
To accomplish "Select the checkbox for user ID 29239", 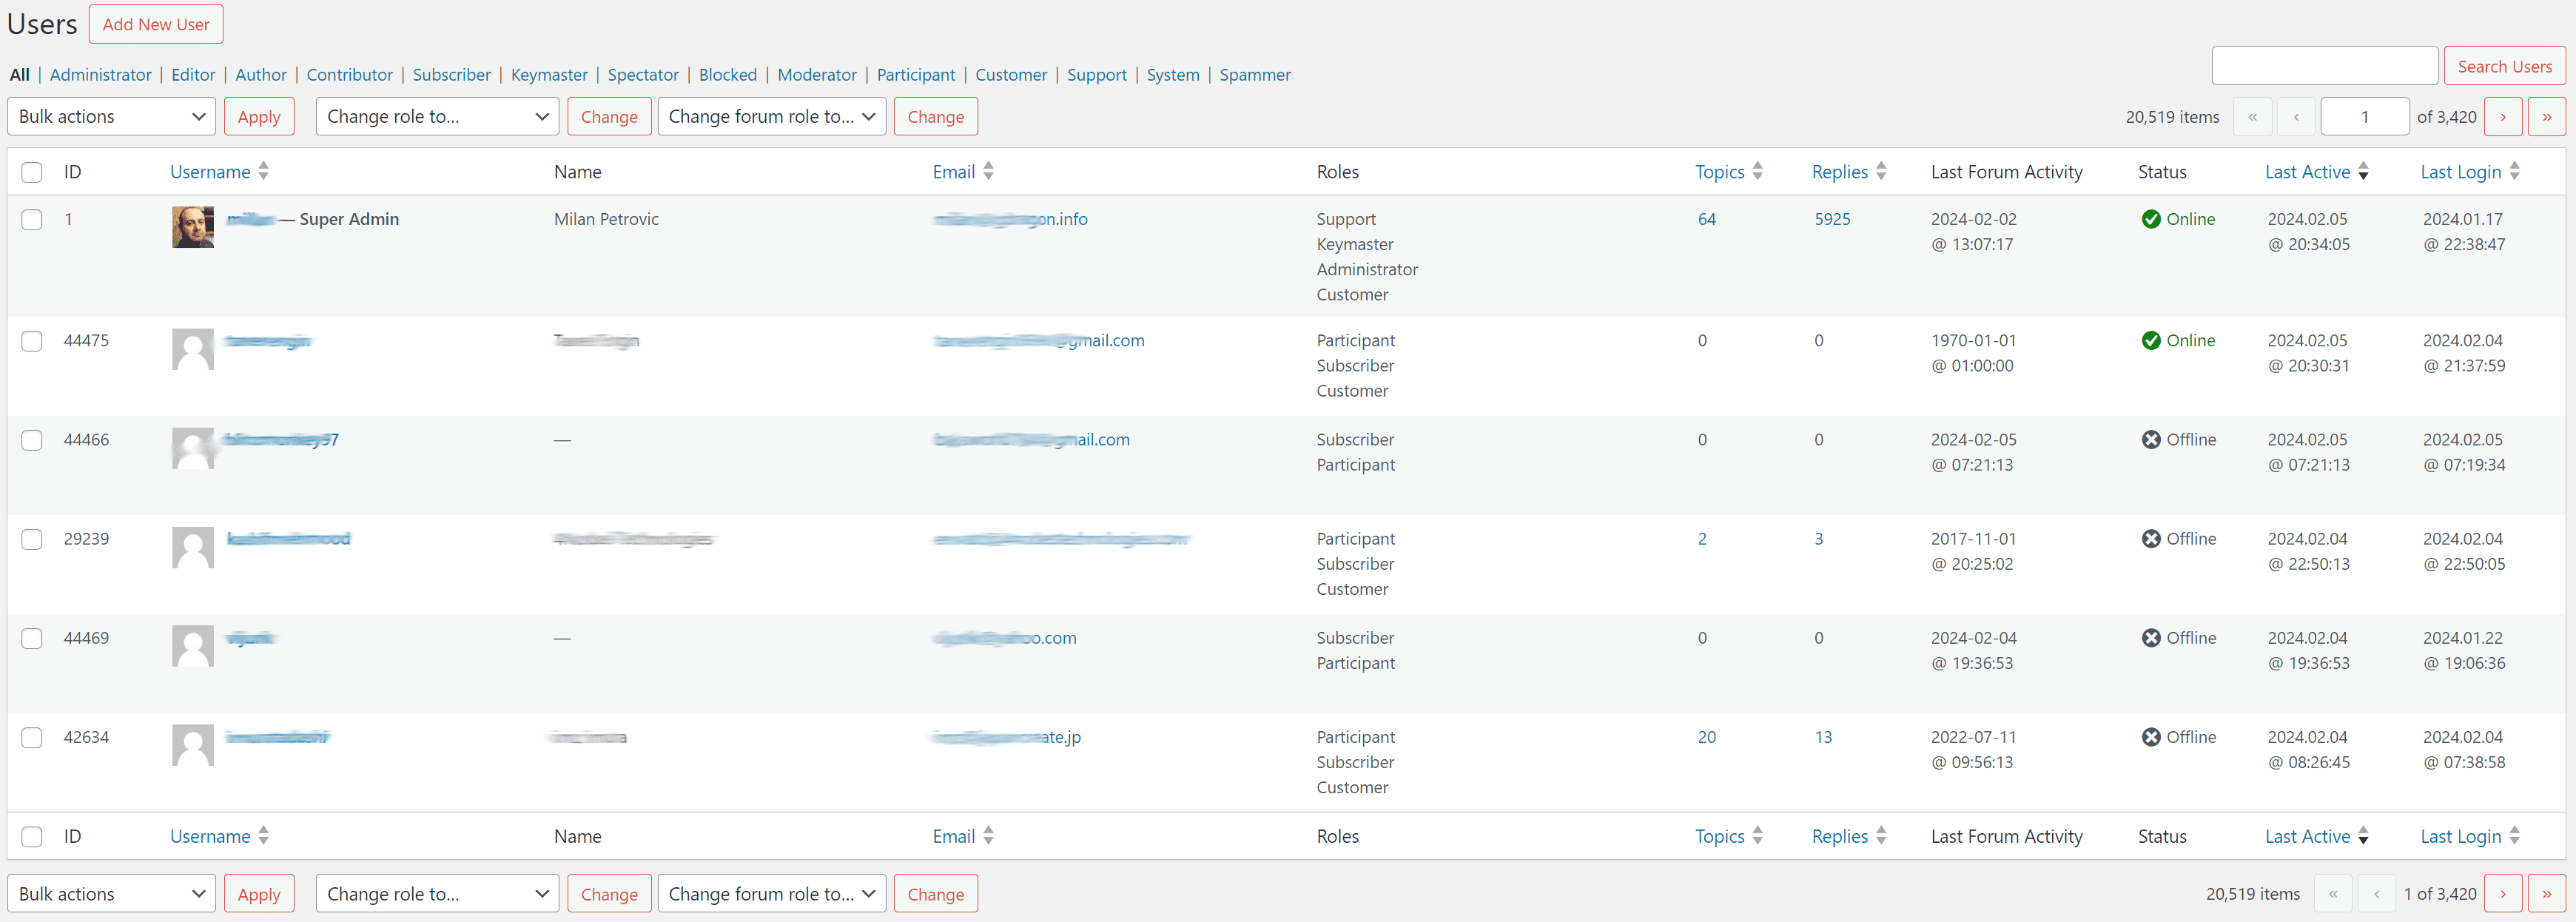I will [x=32, y=539].
